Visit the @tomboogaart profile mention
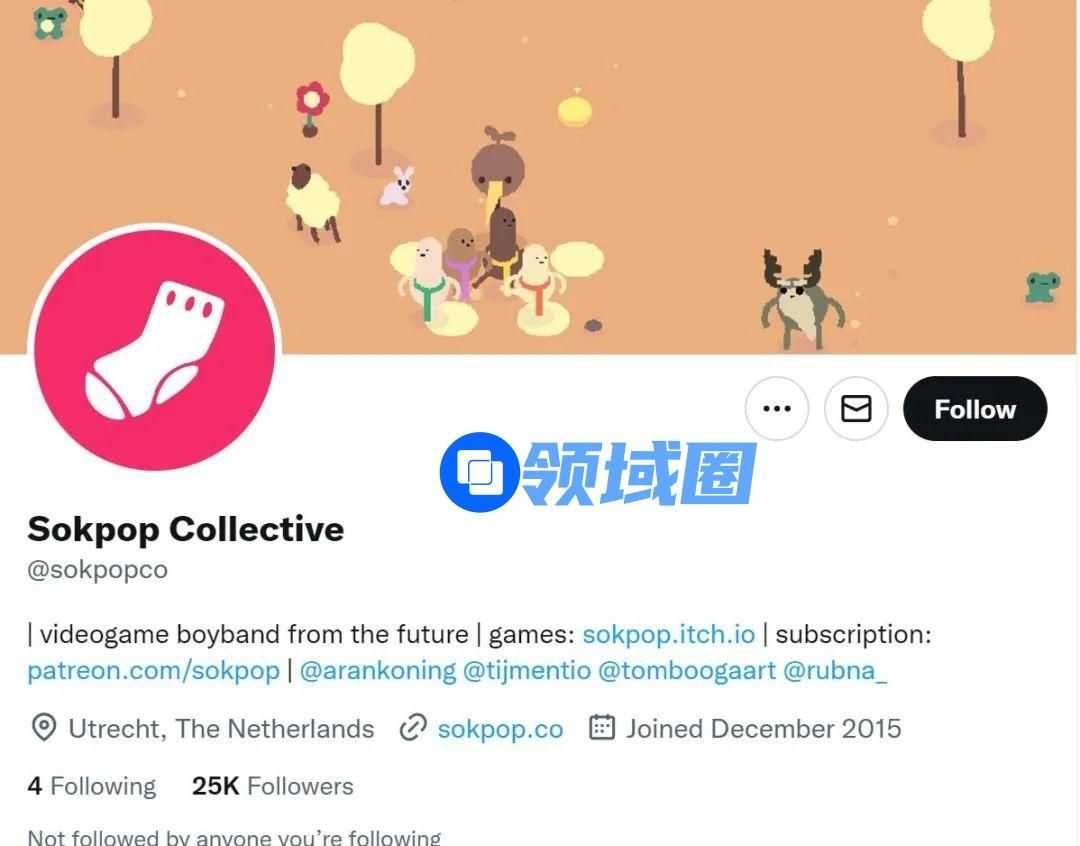1080x846 pixels. 687,670
